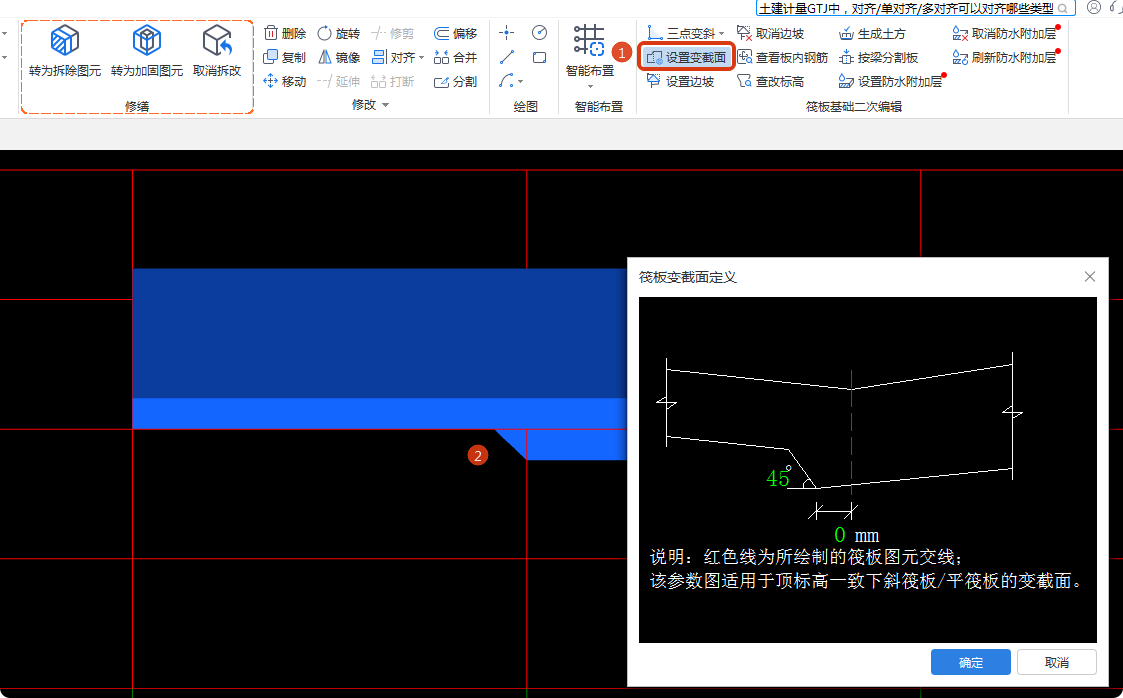Viewport: 1123px width, 698px height.
Task: Edit the 0 mm distance value
Action: point(839,535)
